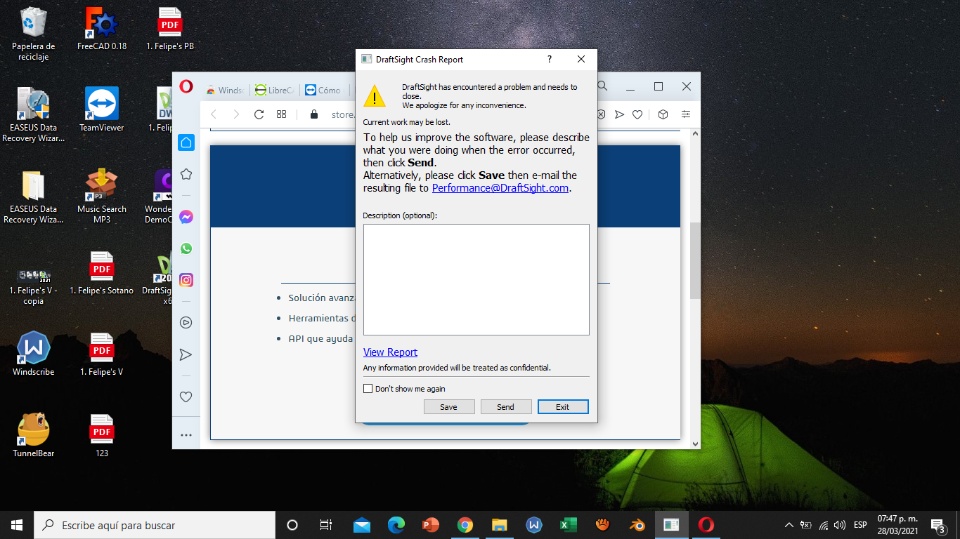This screenshot has width=960, height=539.
Task: Open TunnelBear desktop shortcut
Action: [x=33, y=435]
